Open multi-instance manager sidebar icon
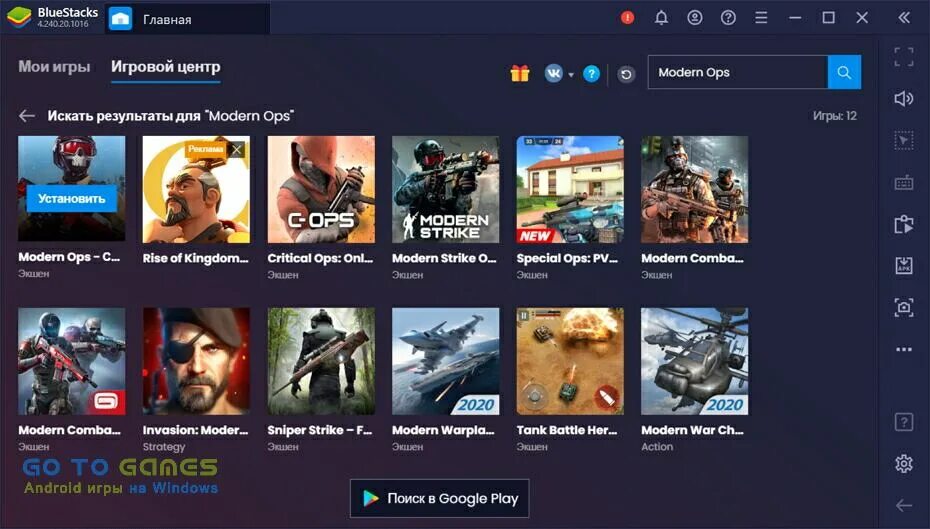The height and width of the screenshot is (529, 930). 904,224
